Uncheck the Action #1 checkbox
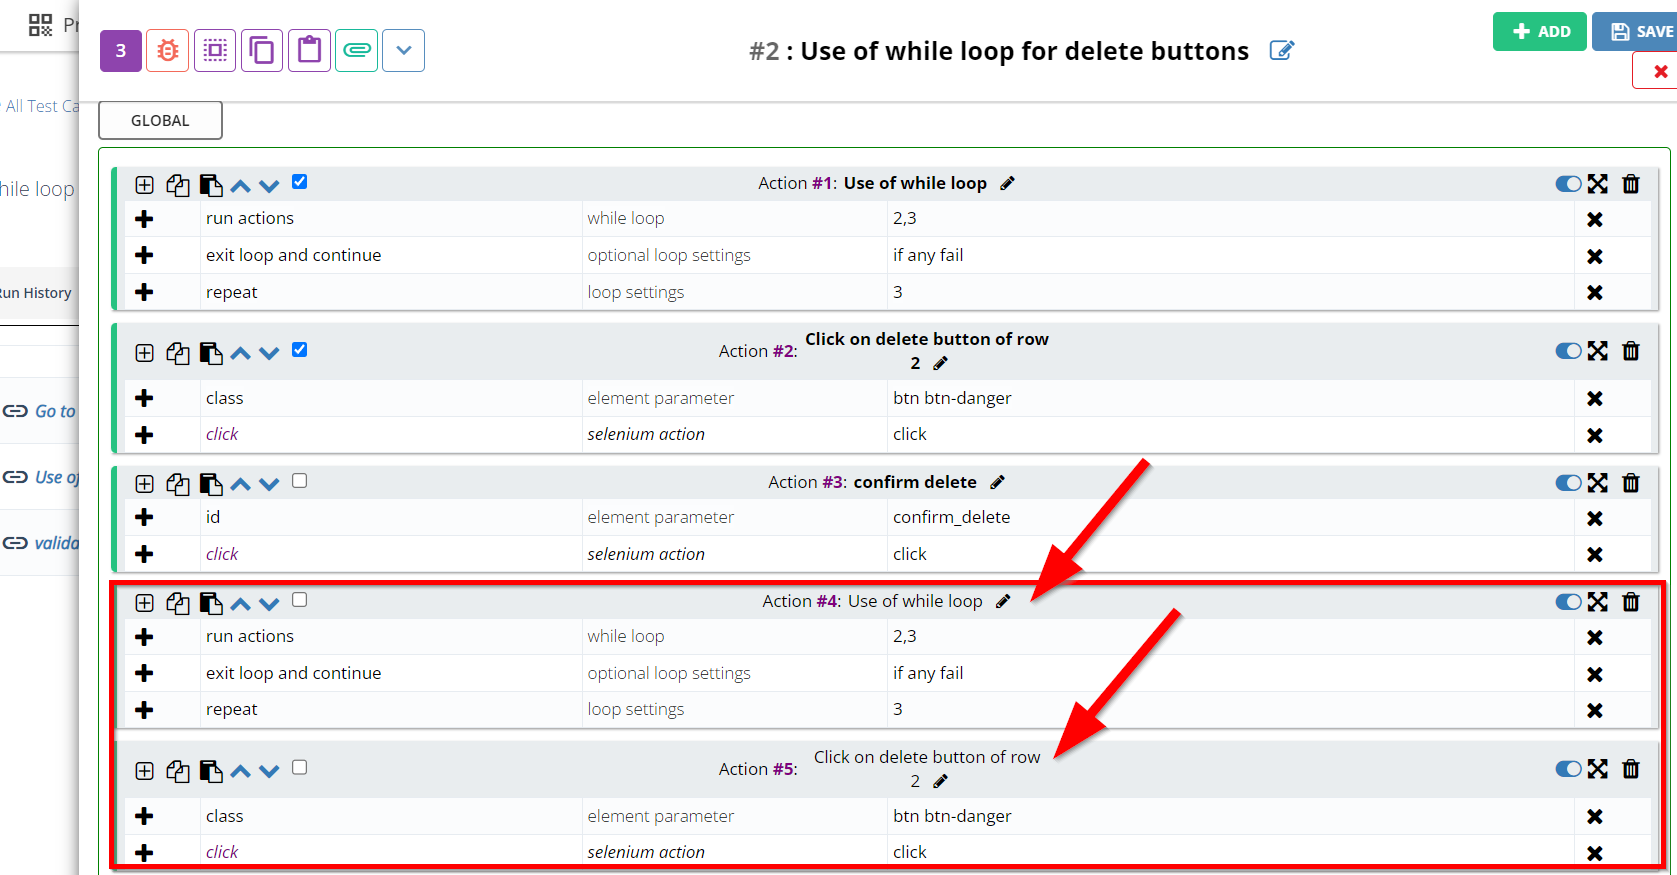 coord(300,182)
